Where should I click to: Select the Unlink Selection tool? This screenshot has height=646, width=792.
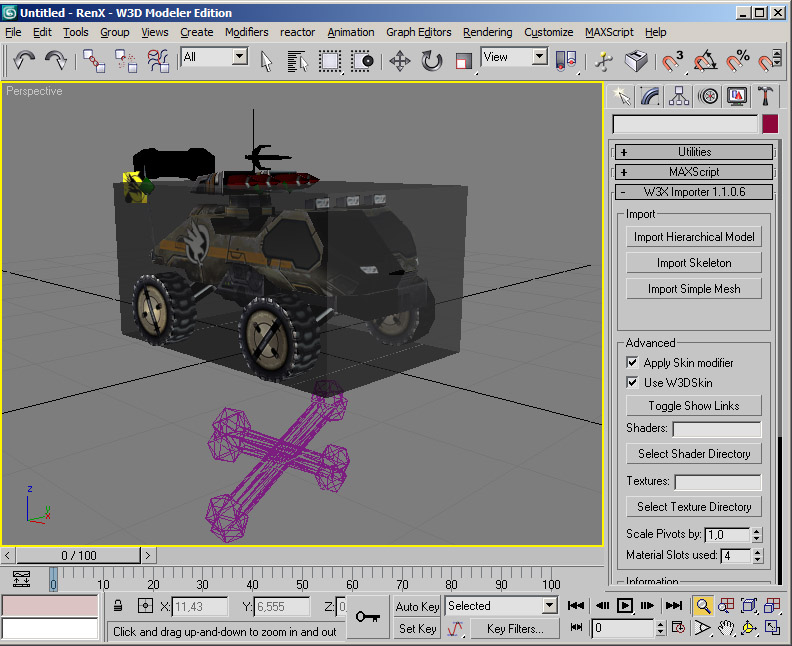tap(126, 61)
